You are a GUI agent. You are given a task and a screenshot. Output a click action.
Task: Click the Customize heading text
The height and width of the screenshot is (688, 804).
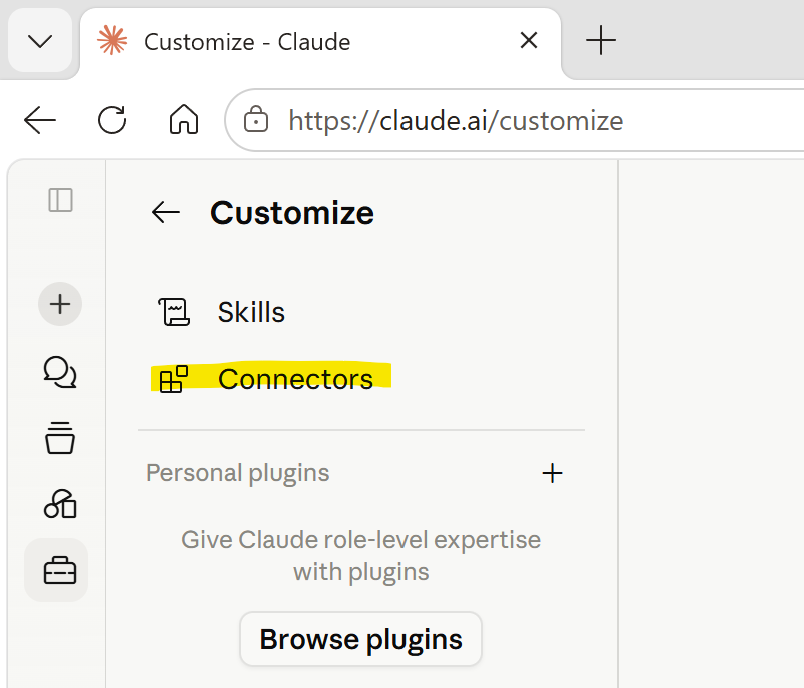292,213
